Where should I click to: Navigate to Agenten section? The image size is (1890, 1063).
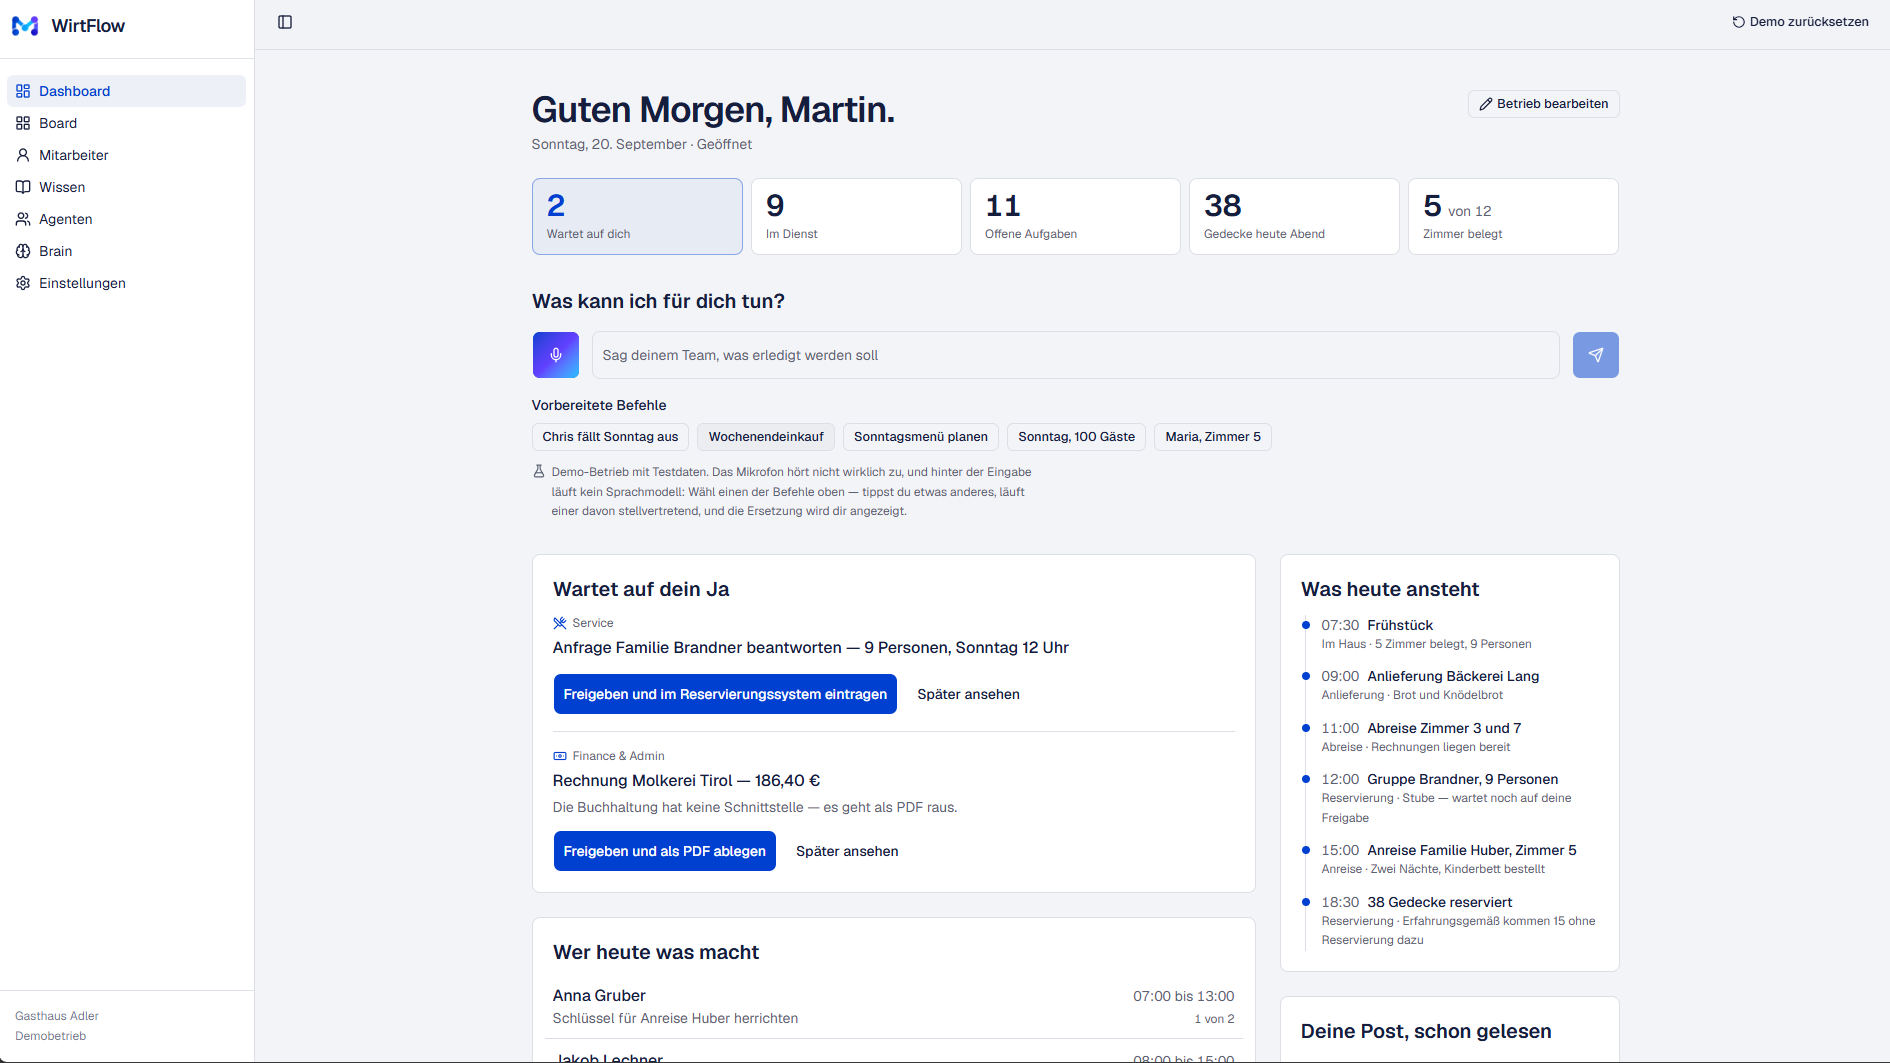pyautogui.click(x=127, y=219)
